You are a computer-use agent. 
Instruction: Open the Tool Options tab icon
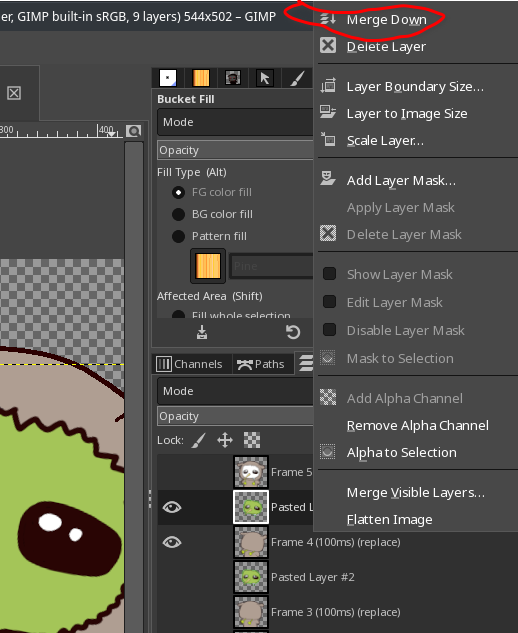[168, 78]
